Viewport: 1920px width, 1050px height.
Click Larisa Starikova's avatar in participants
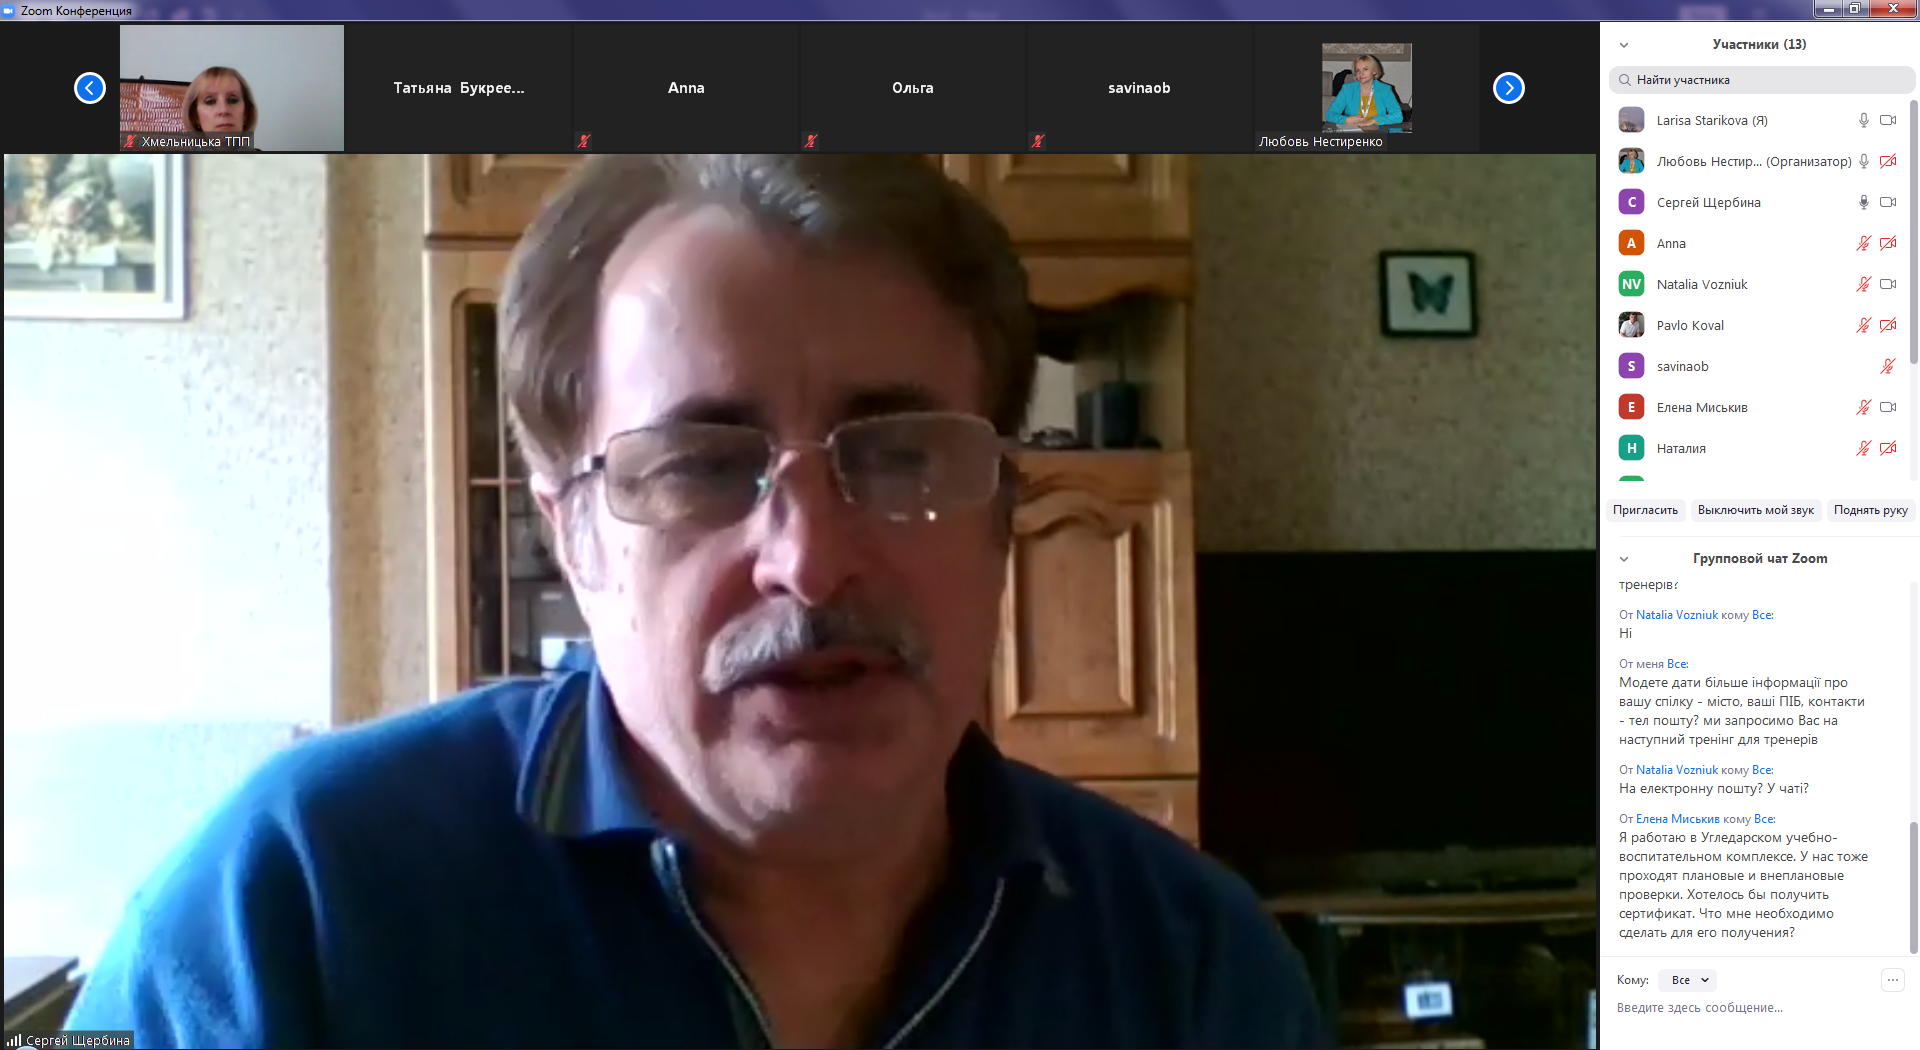coord(1631,120)
